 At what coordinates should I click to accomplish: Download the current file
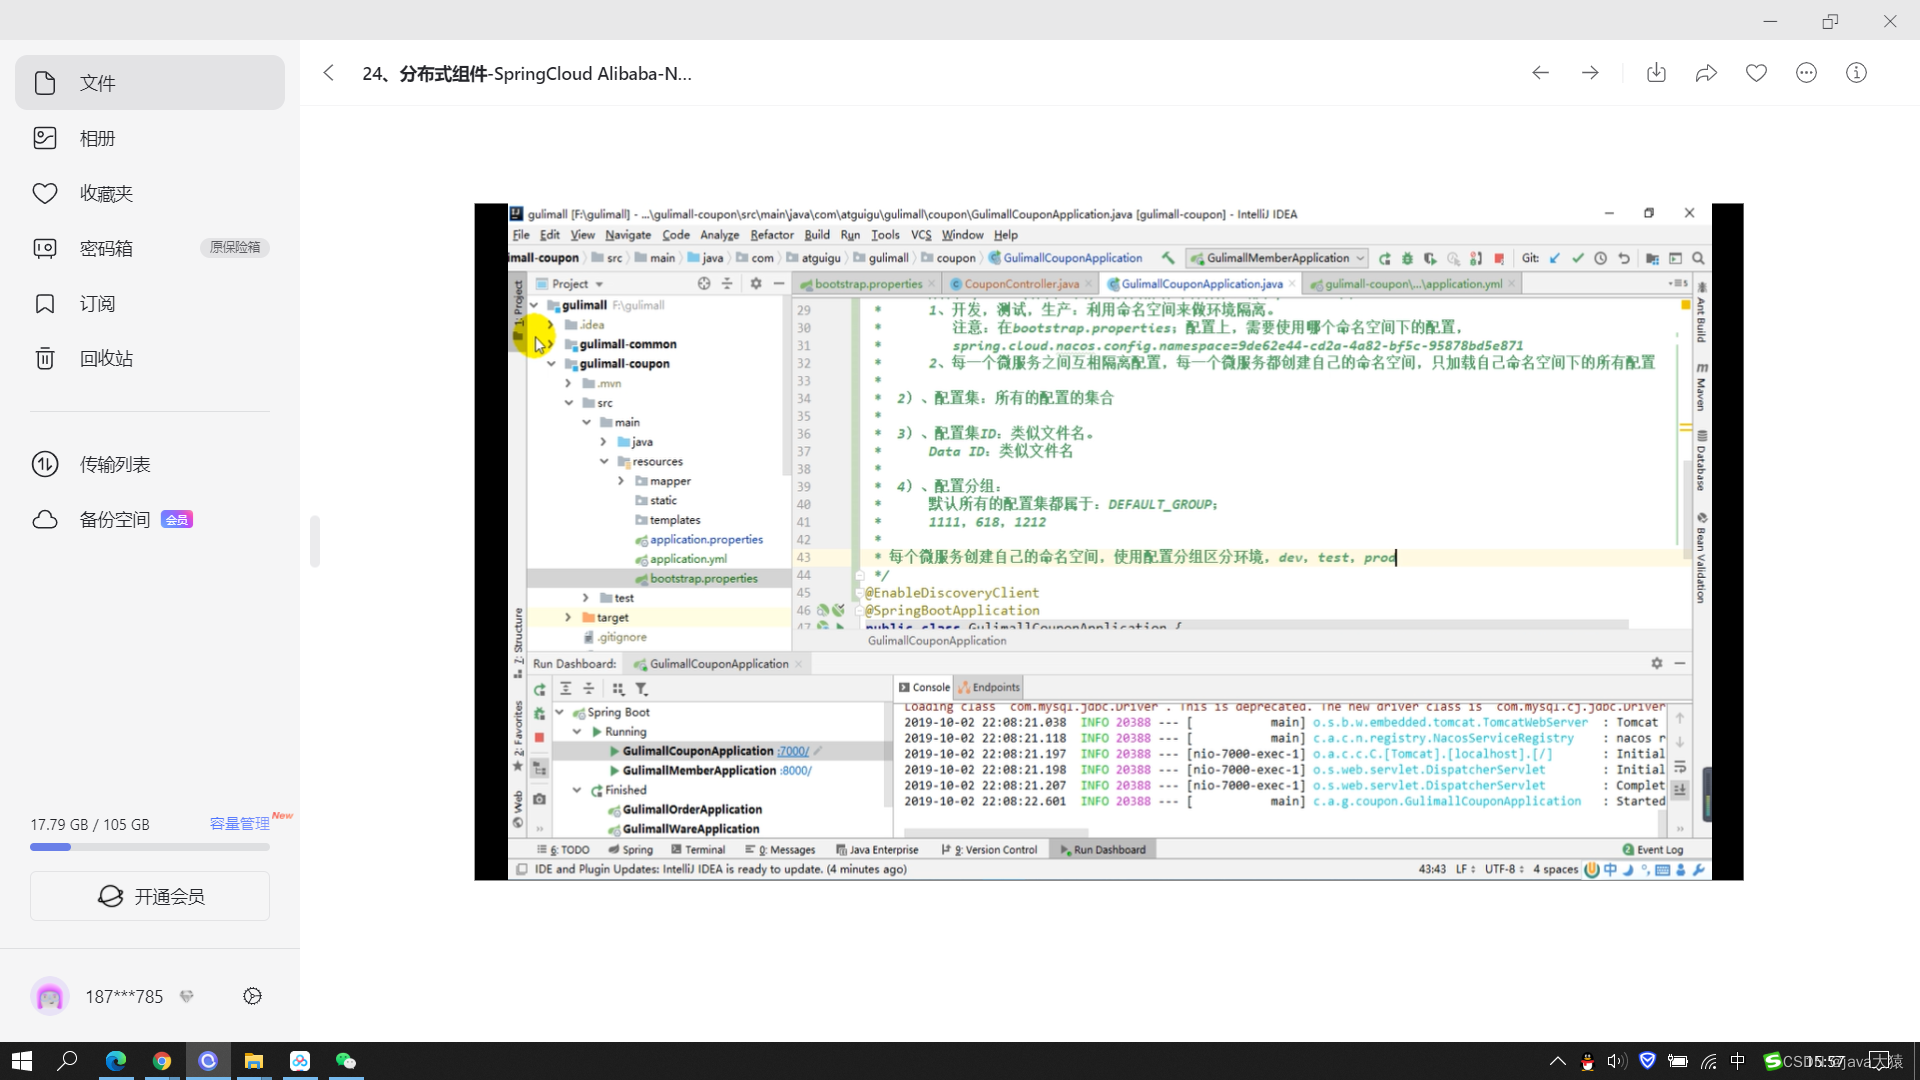coord(1656,73)
